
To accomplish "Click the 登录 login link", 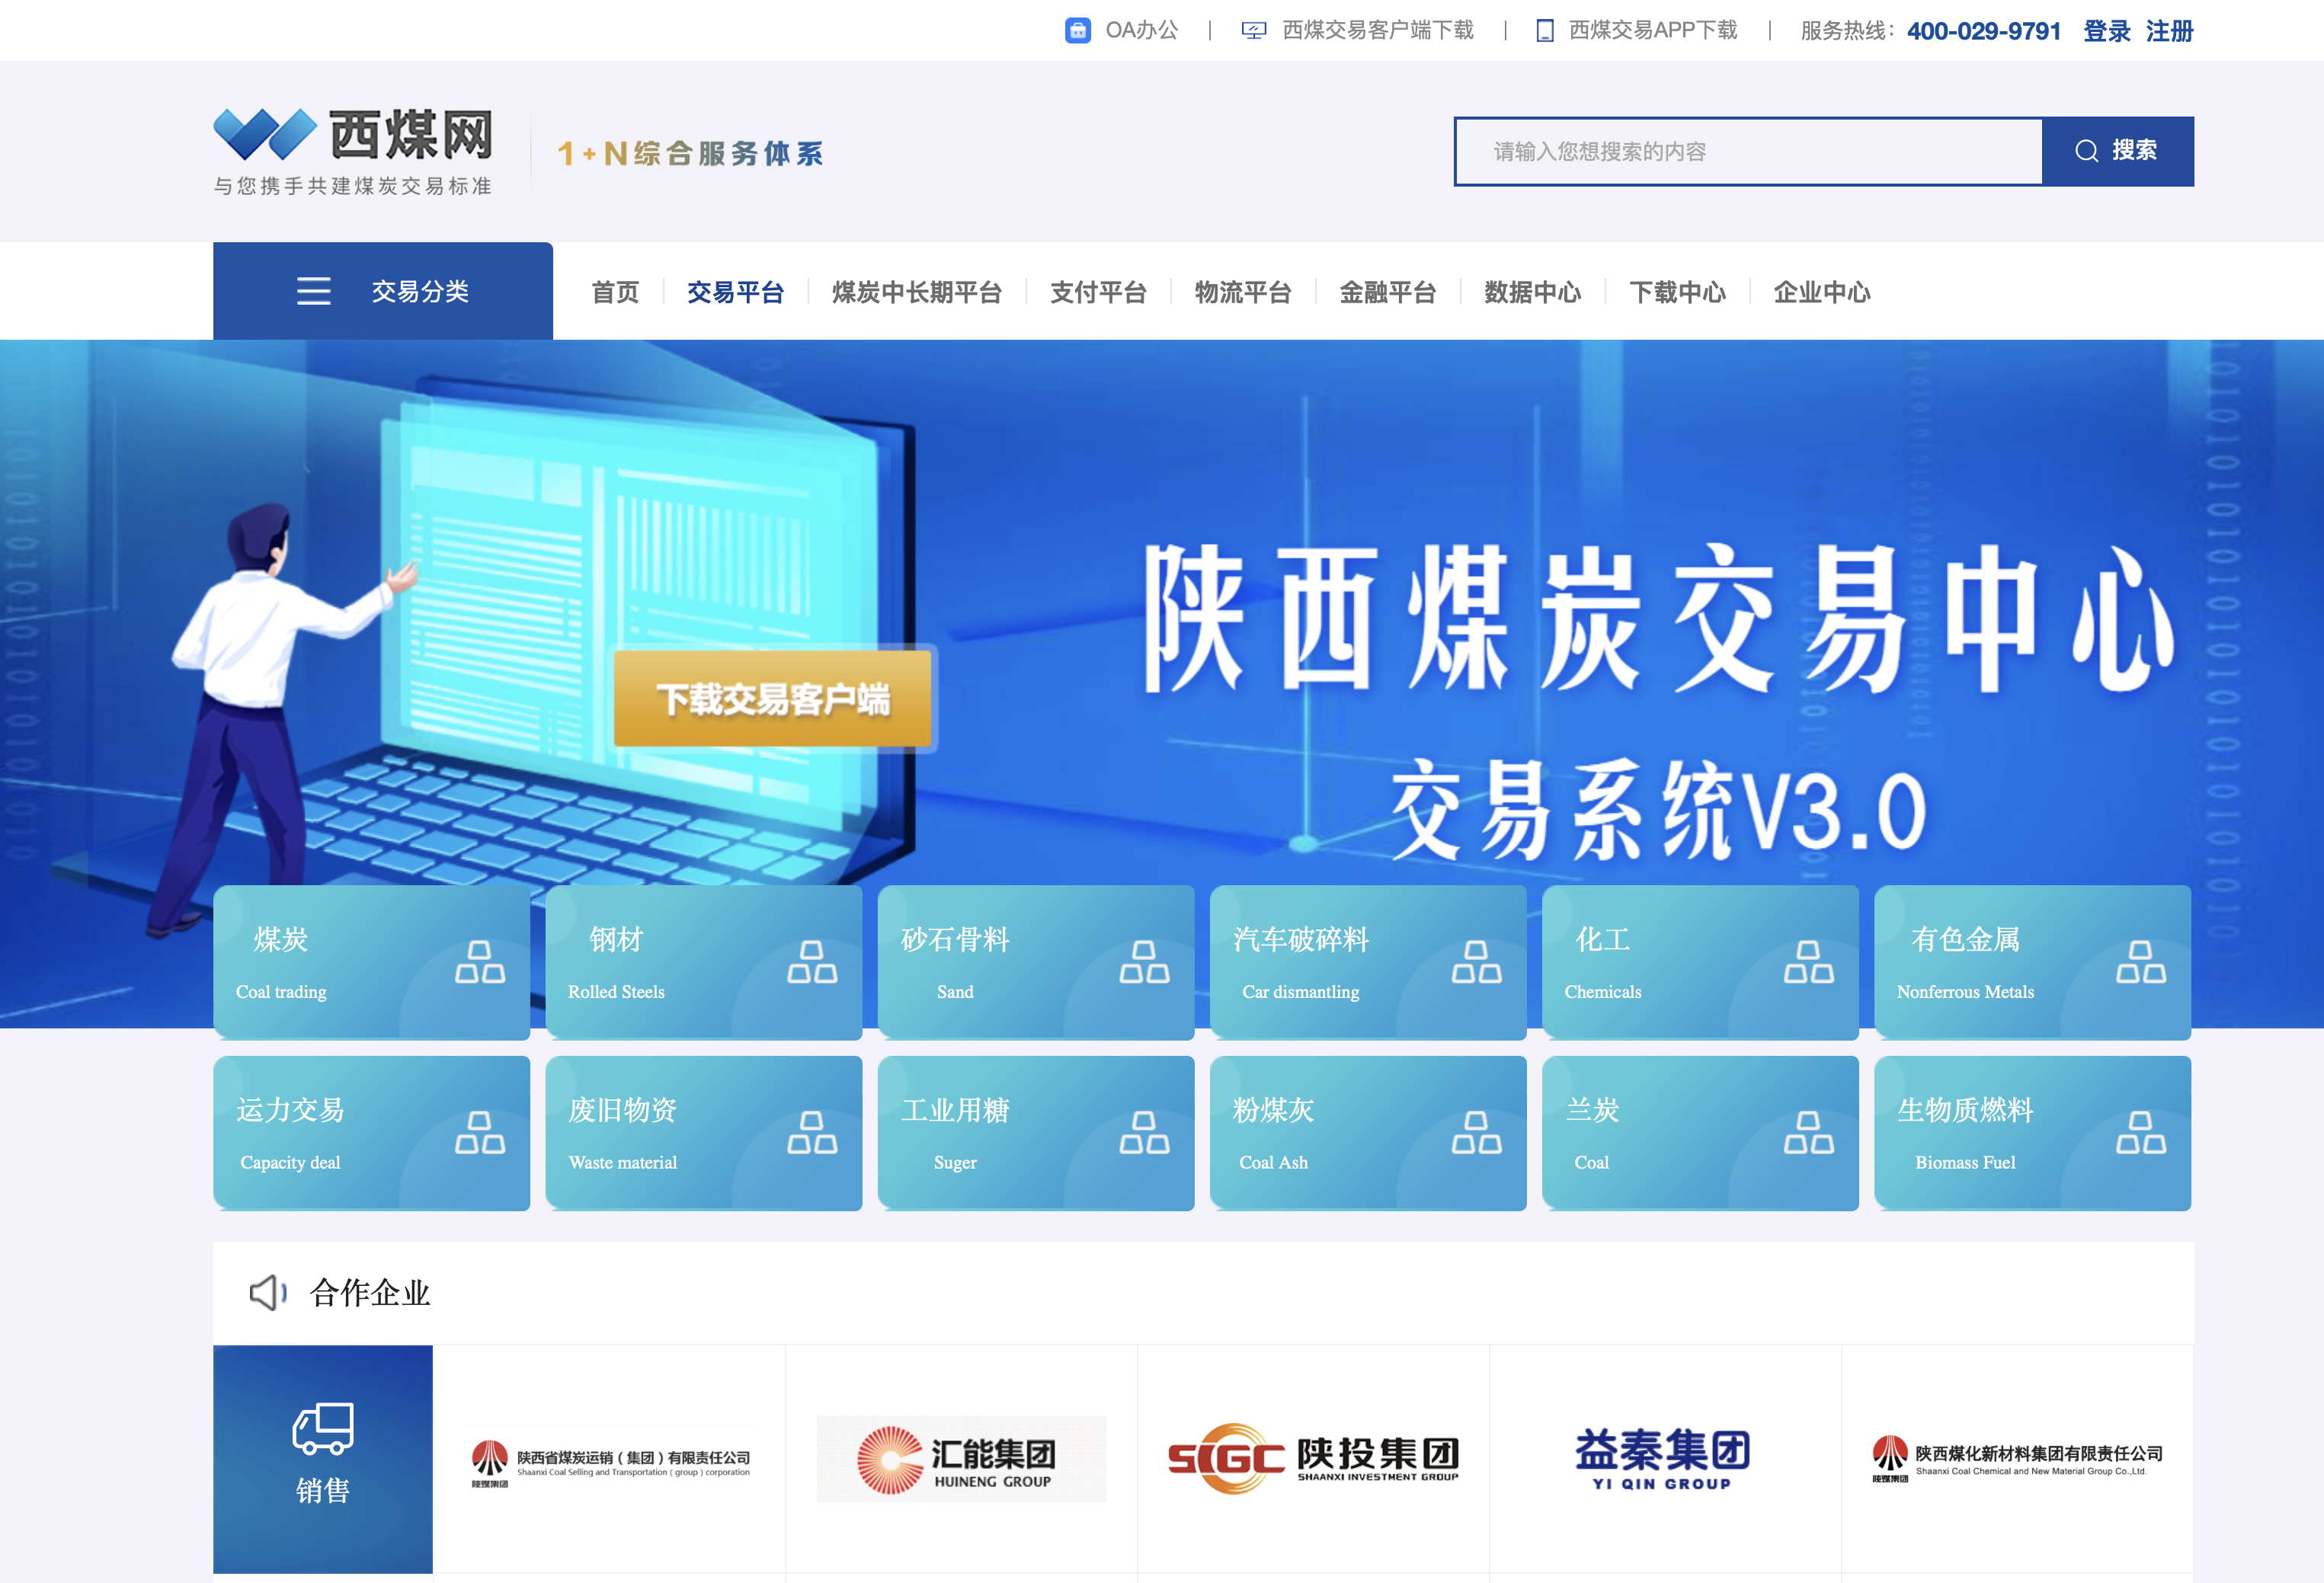I will click(2105, 31).
